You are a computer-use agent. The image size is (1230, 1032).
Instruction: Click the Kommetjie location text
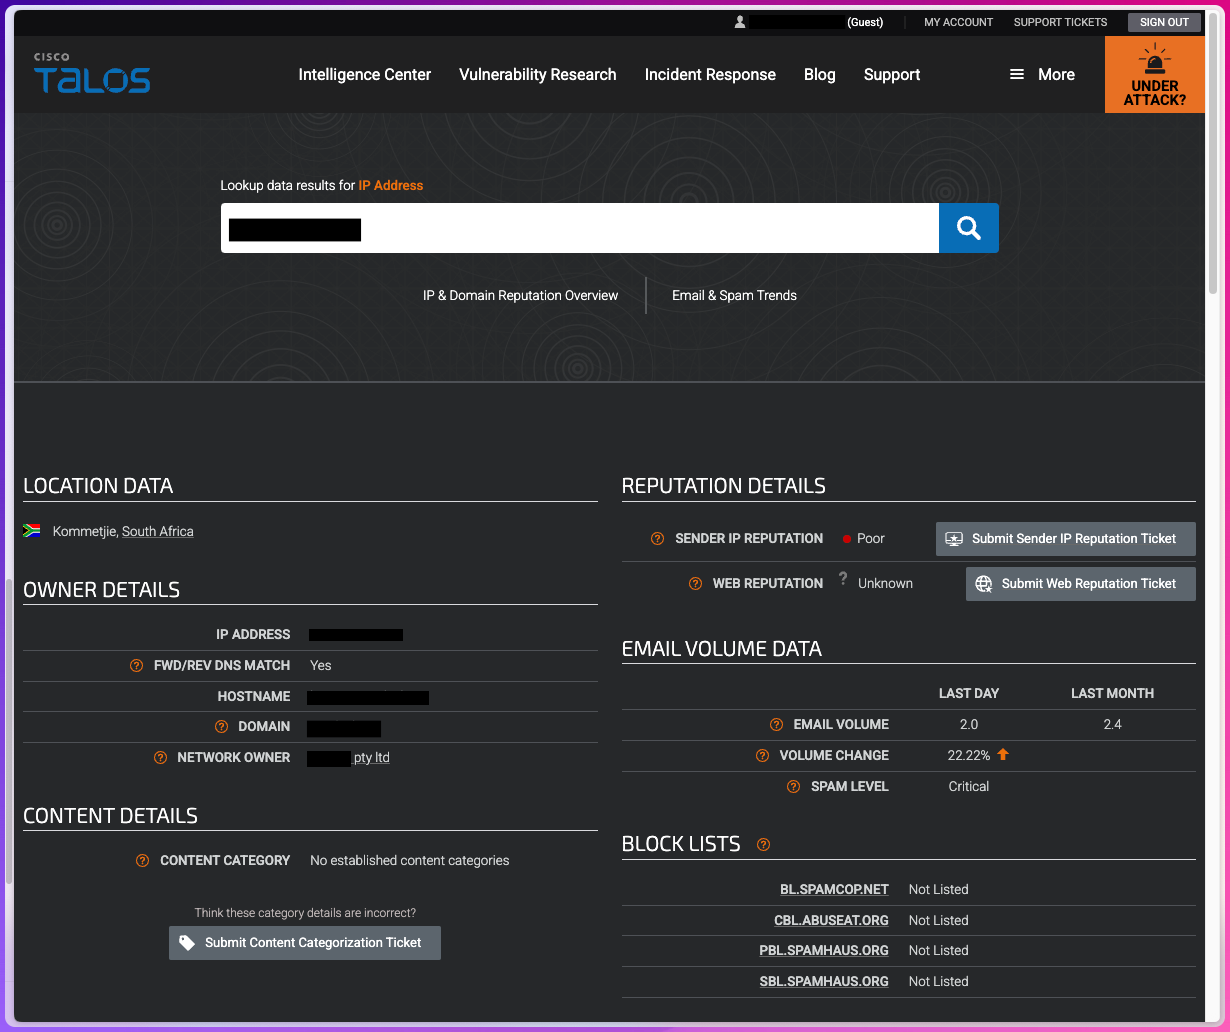pos(85,531)
